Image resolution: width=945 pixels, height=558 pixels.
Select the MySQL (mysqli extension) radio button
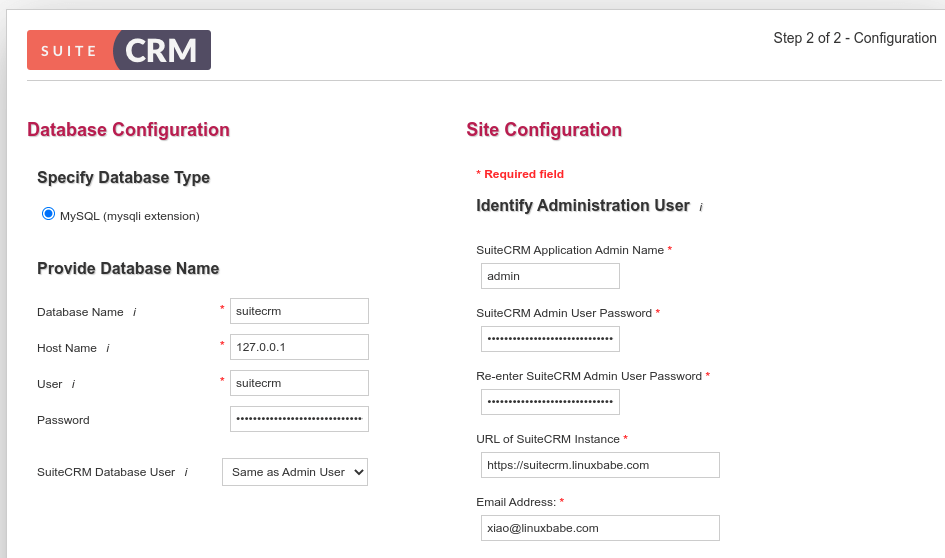48,214
